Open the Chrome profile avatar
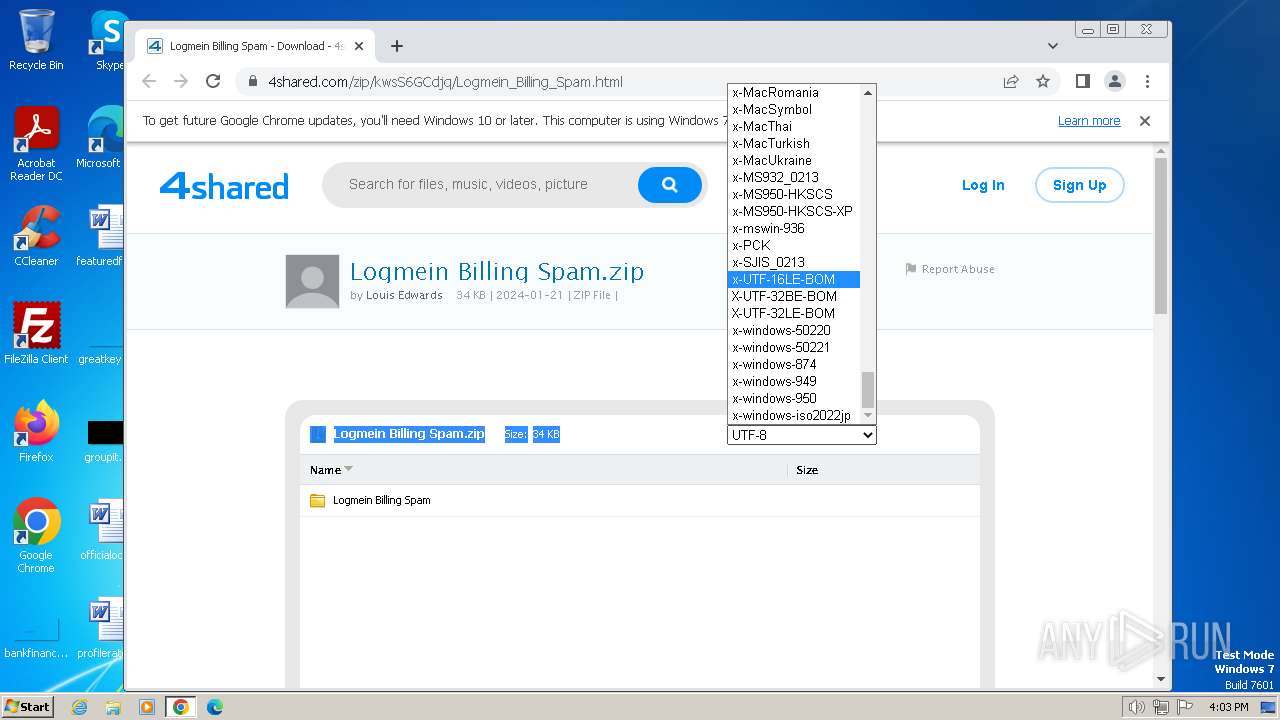This screenshot has width=1280, height=720. [1115, 82]
